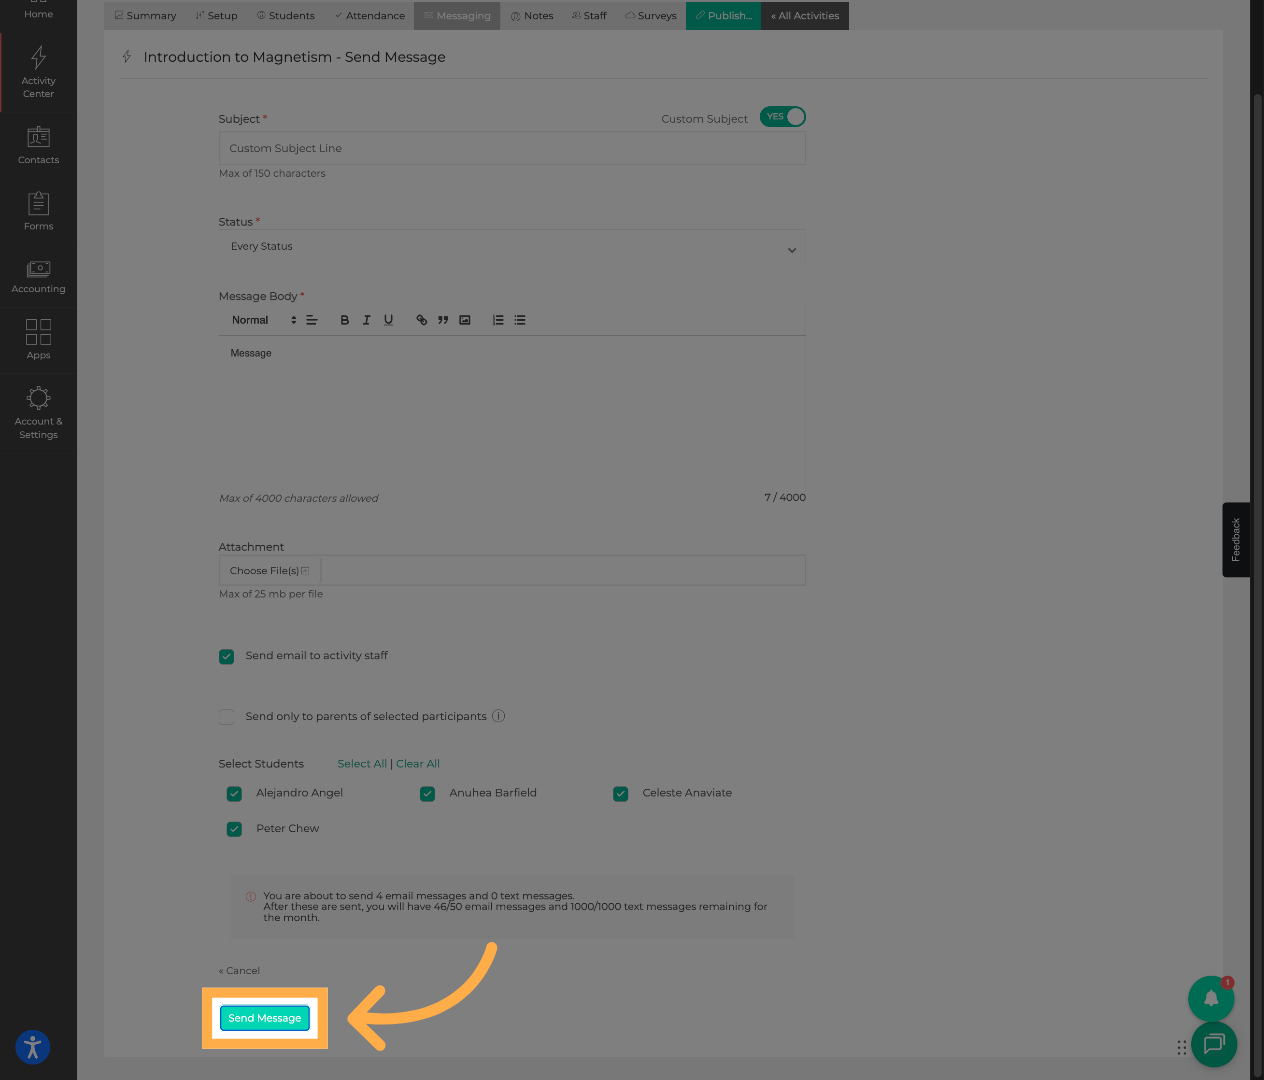The width and height of the screenshot is (1264, 1080).
Task: Insert an image via toolbar icon
Action: pos(465,320)
